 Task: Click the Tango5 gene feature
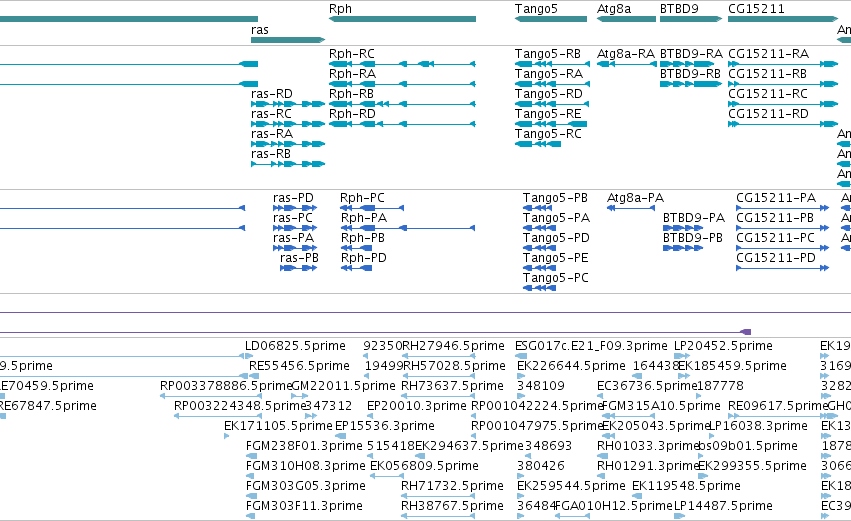tap(551, 19)
